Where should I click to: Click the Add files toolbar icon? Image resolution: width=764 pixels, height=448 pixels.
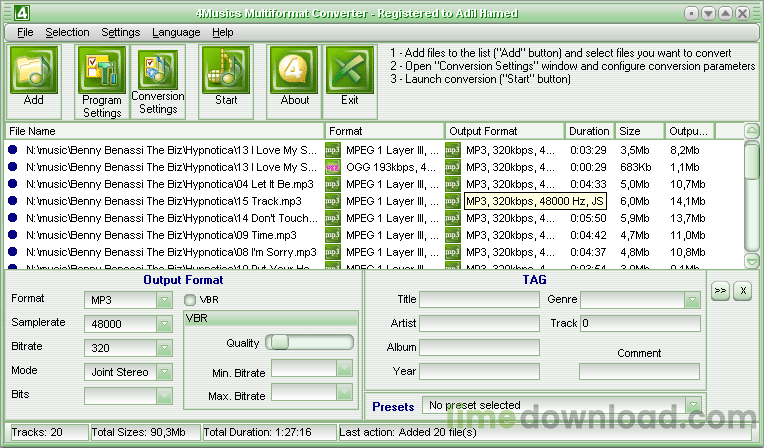34,70
